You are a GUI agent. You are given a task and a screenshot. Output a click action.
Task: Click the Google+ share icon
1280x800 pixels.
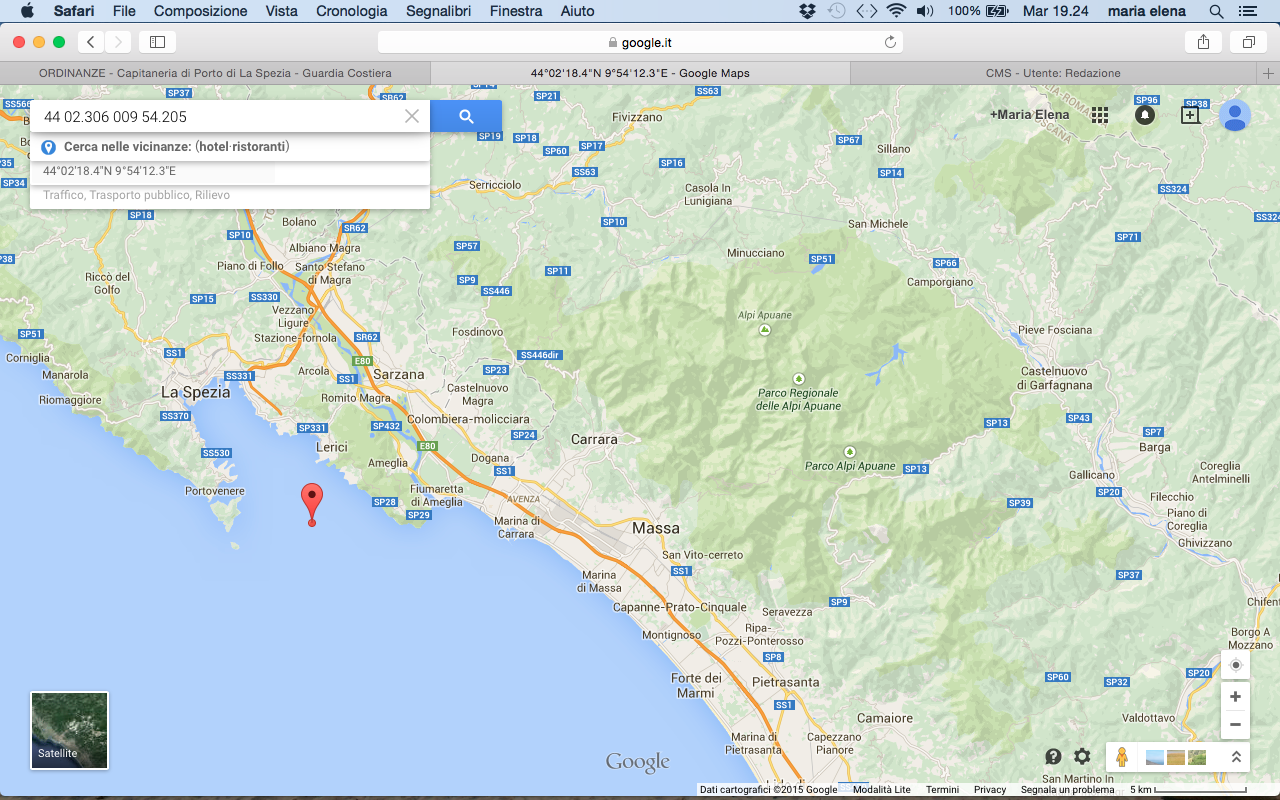[x=1190, y=115]
